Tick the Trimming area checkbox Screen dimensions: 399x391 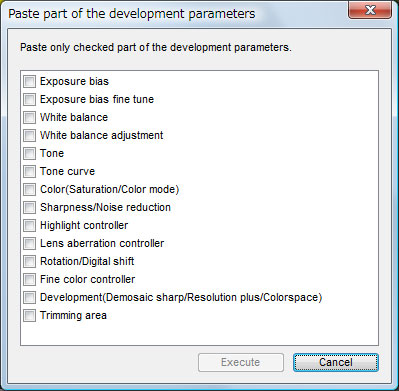click(x=29, y=315)
